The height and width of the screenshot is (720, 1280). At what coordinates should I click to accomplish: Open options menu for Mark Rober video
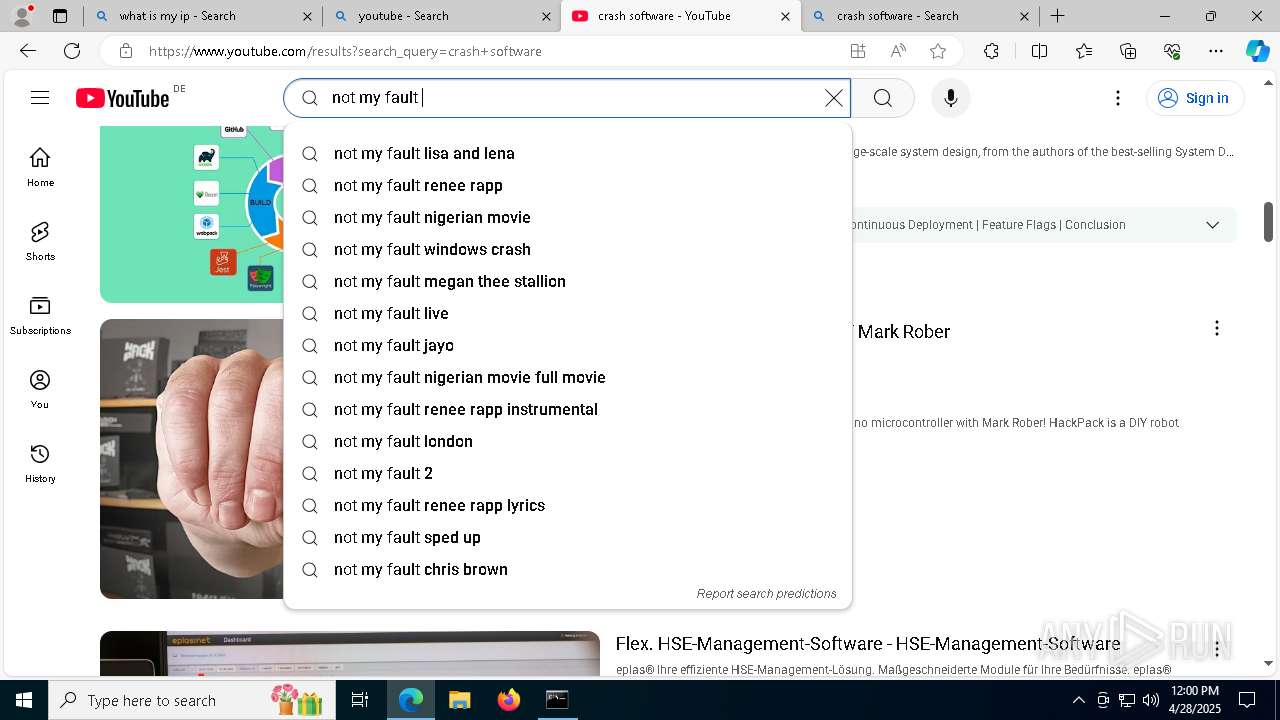1216,329
